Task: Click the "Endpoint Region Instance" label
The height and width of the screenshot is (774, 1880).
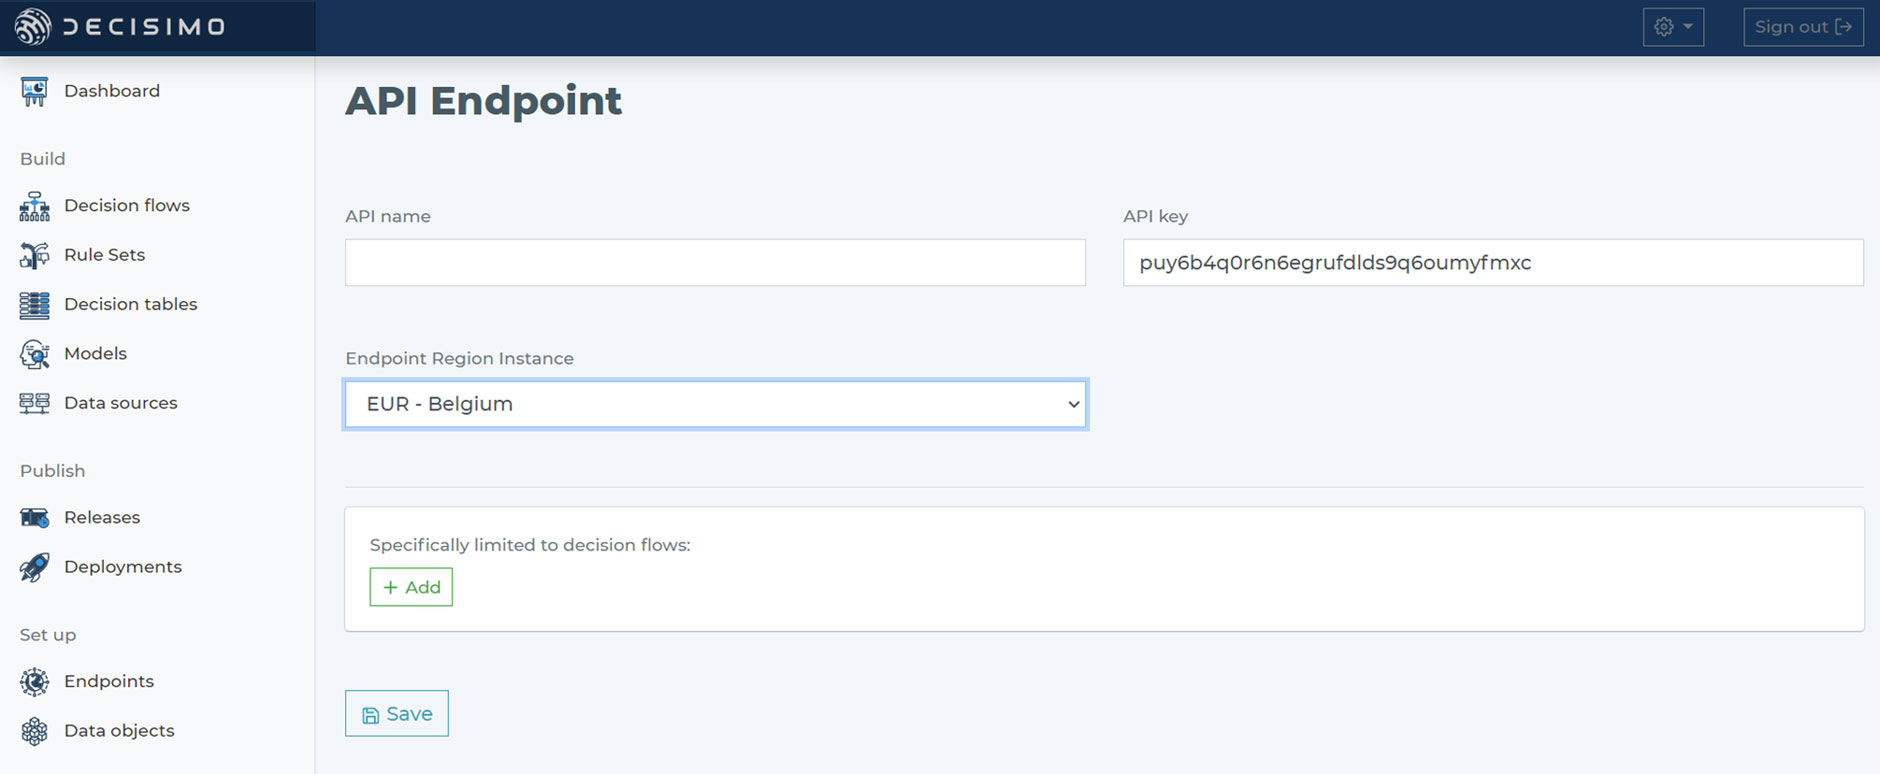Action: (x=459, y=358)
